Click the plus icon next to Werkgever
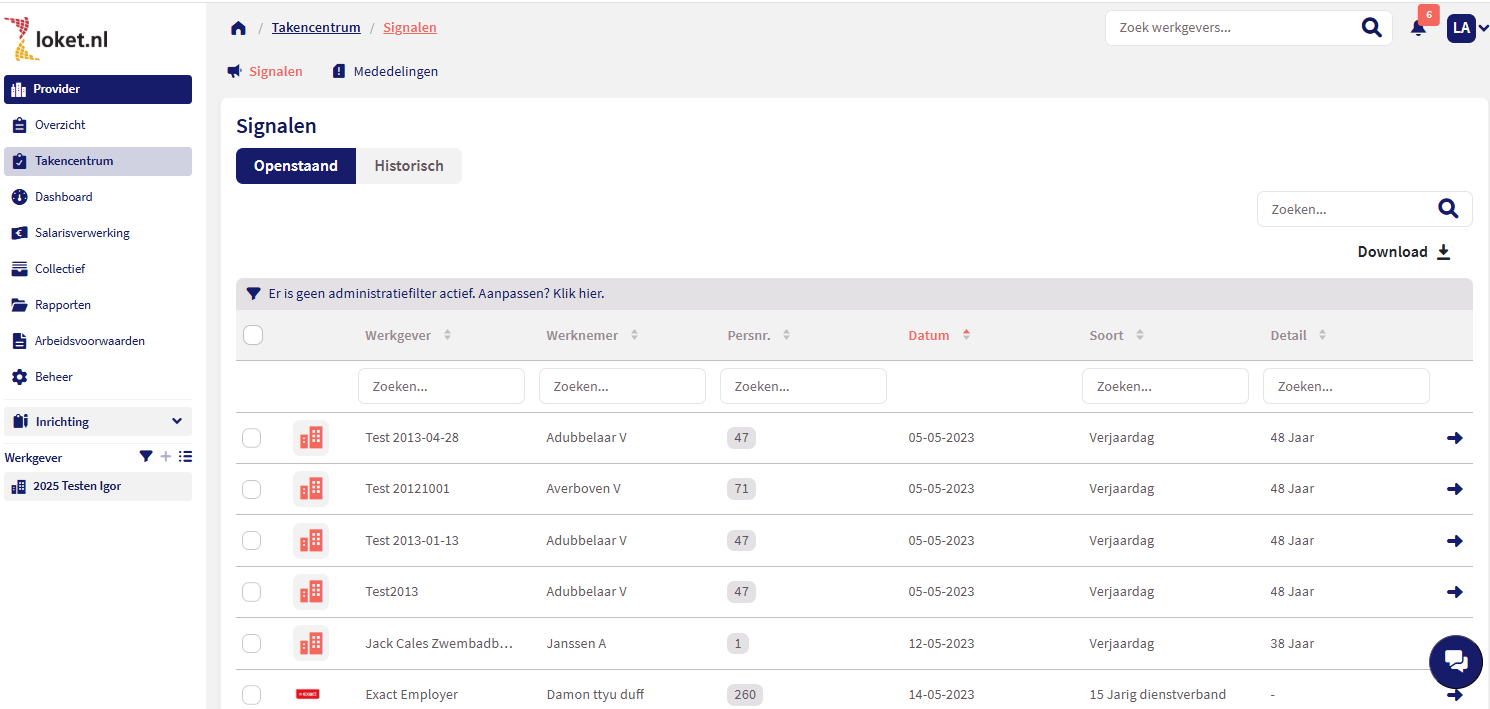 pos(166,457)
